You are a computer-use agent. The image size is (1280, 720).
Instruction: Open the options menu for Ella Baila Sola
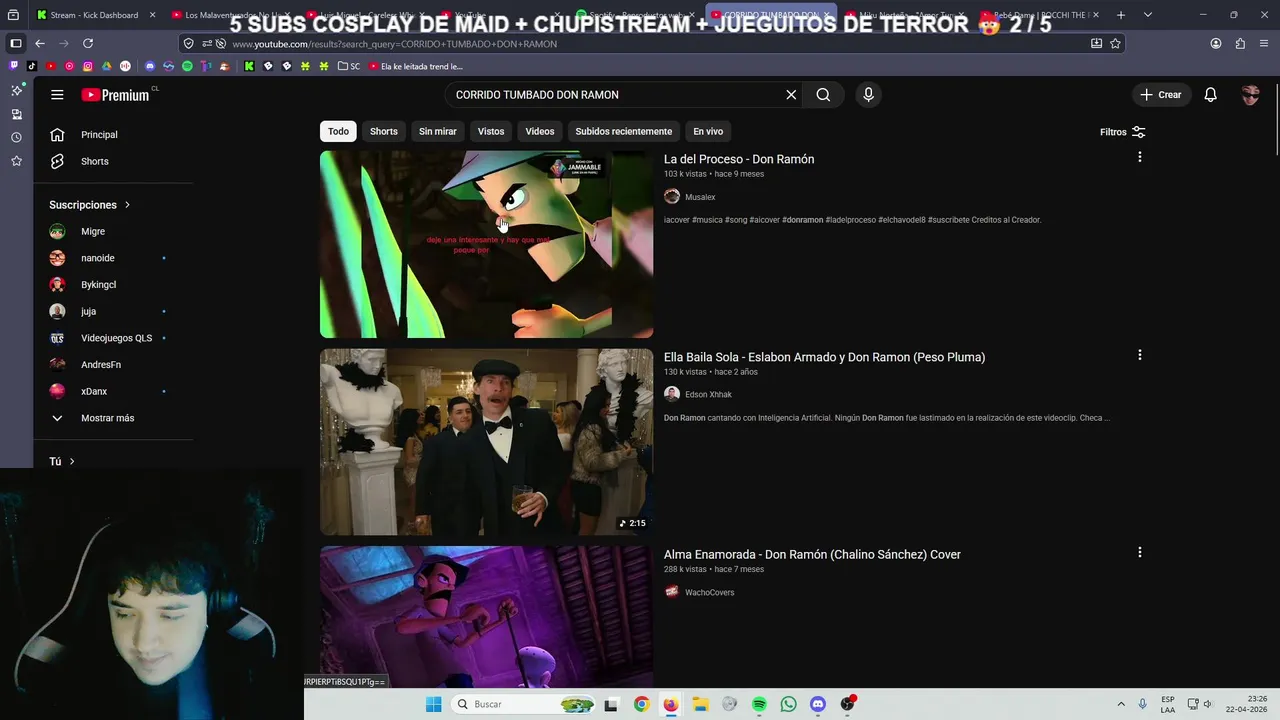coord(1139,355)
